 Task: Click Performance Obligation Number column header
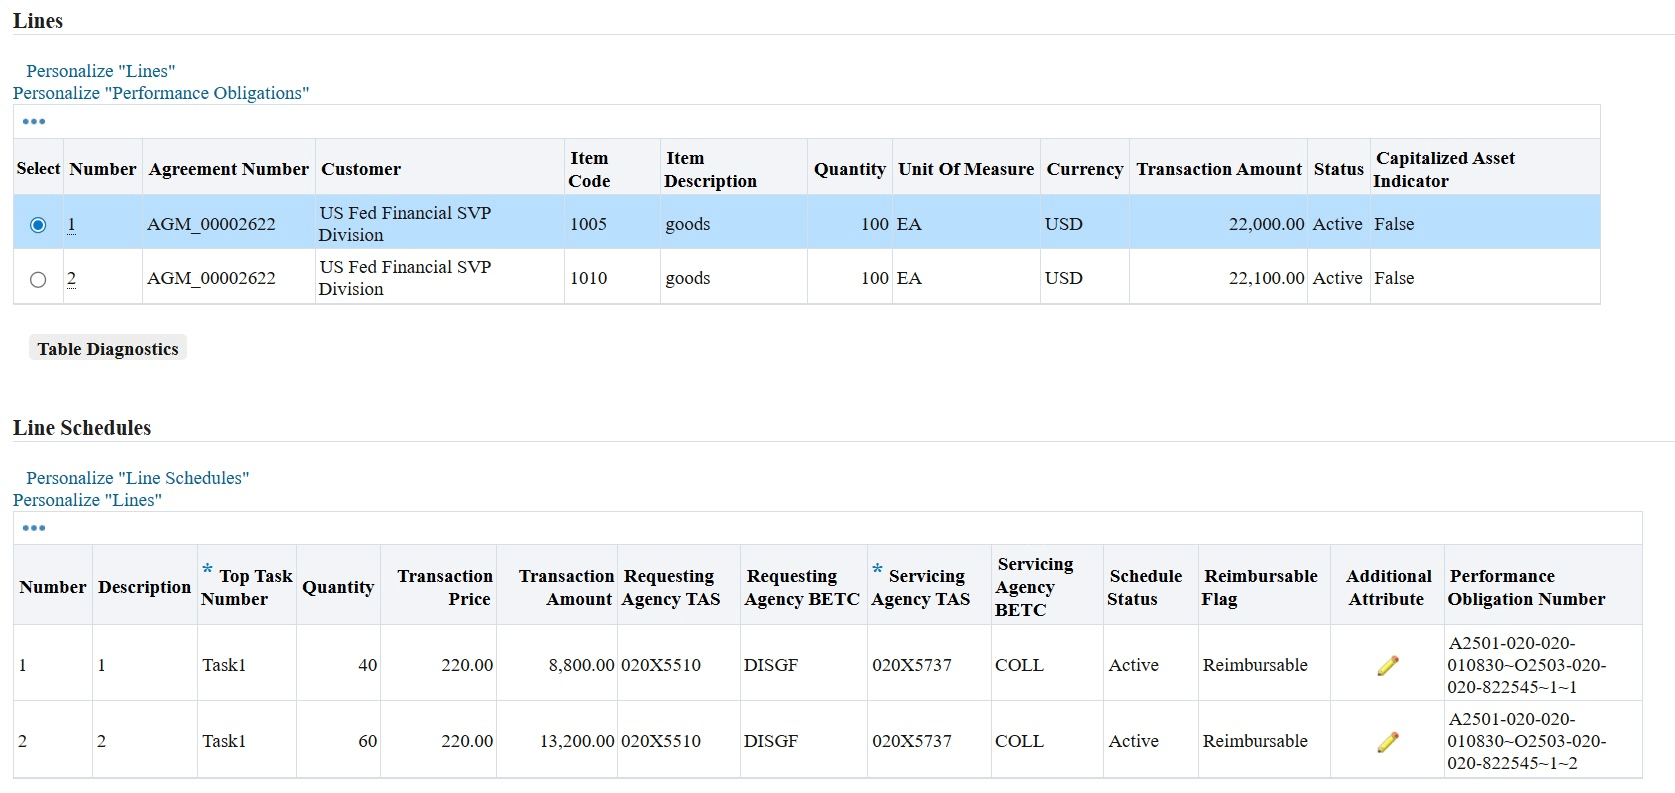(x=1526, y=587)
